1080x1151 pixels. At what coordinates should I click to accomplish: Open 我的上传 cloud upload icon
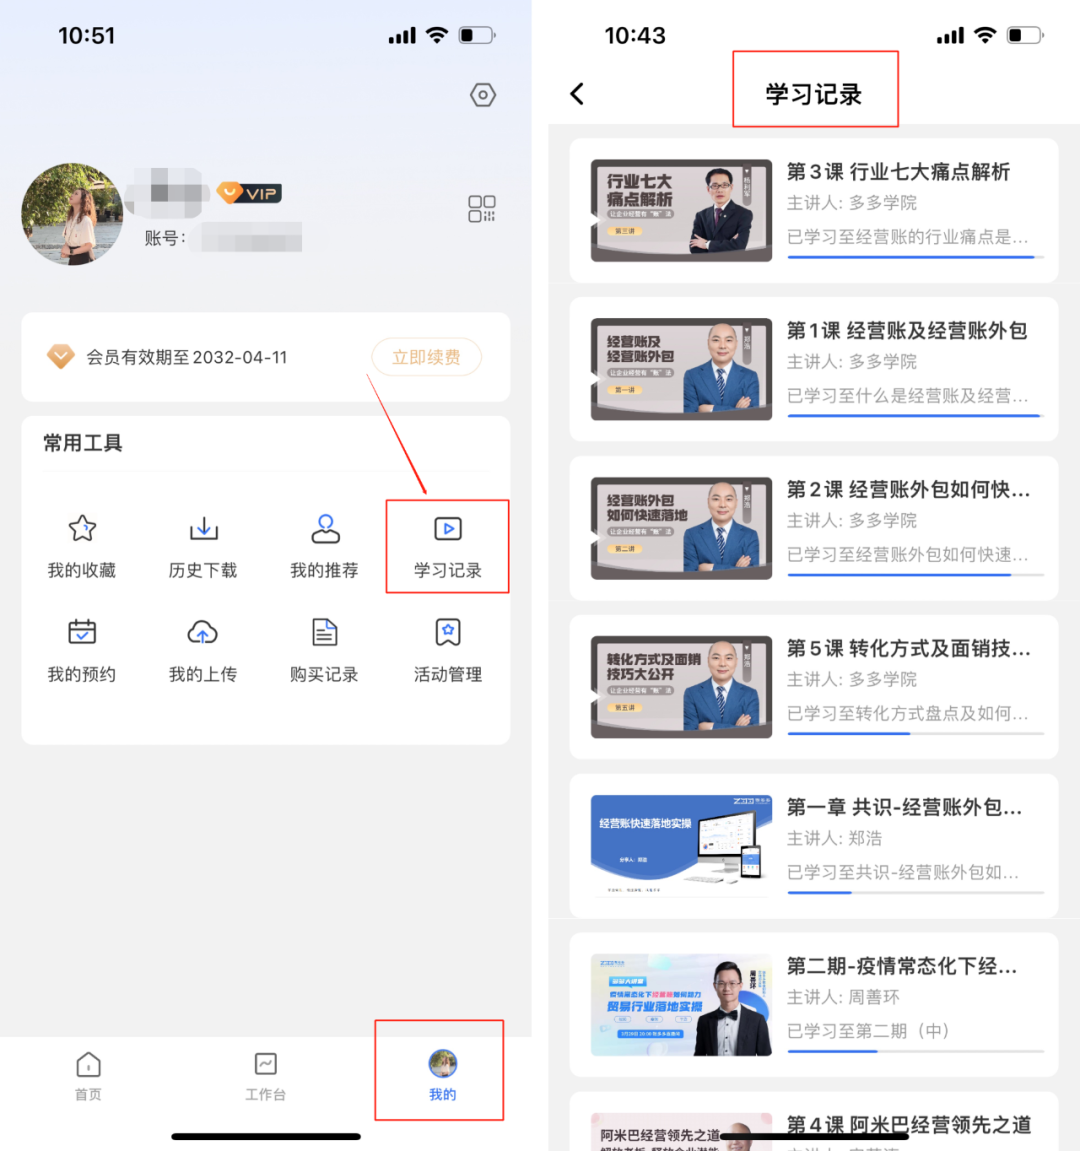coord(203,633)
